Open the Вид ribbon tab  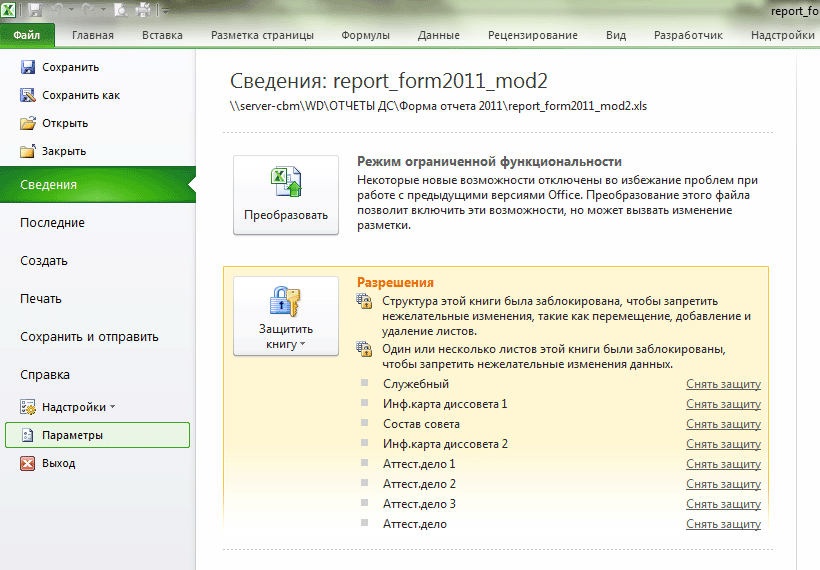[x=616, y=35]
